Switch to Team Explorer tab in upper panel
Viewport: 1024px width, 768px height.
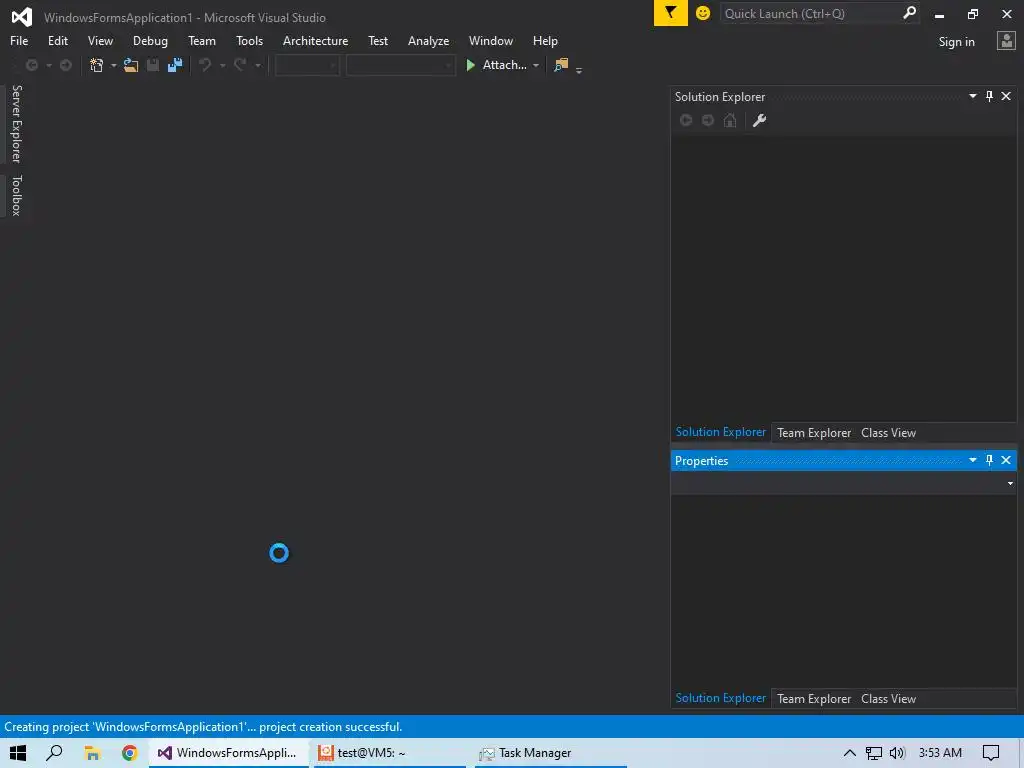click(x=814, y=433)
